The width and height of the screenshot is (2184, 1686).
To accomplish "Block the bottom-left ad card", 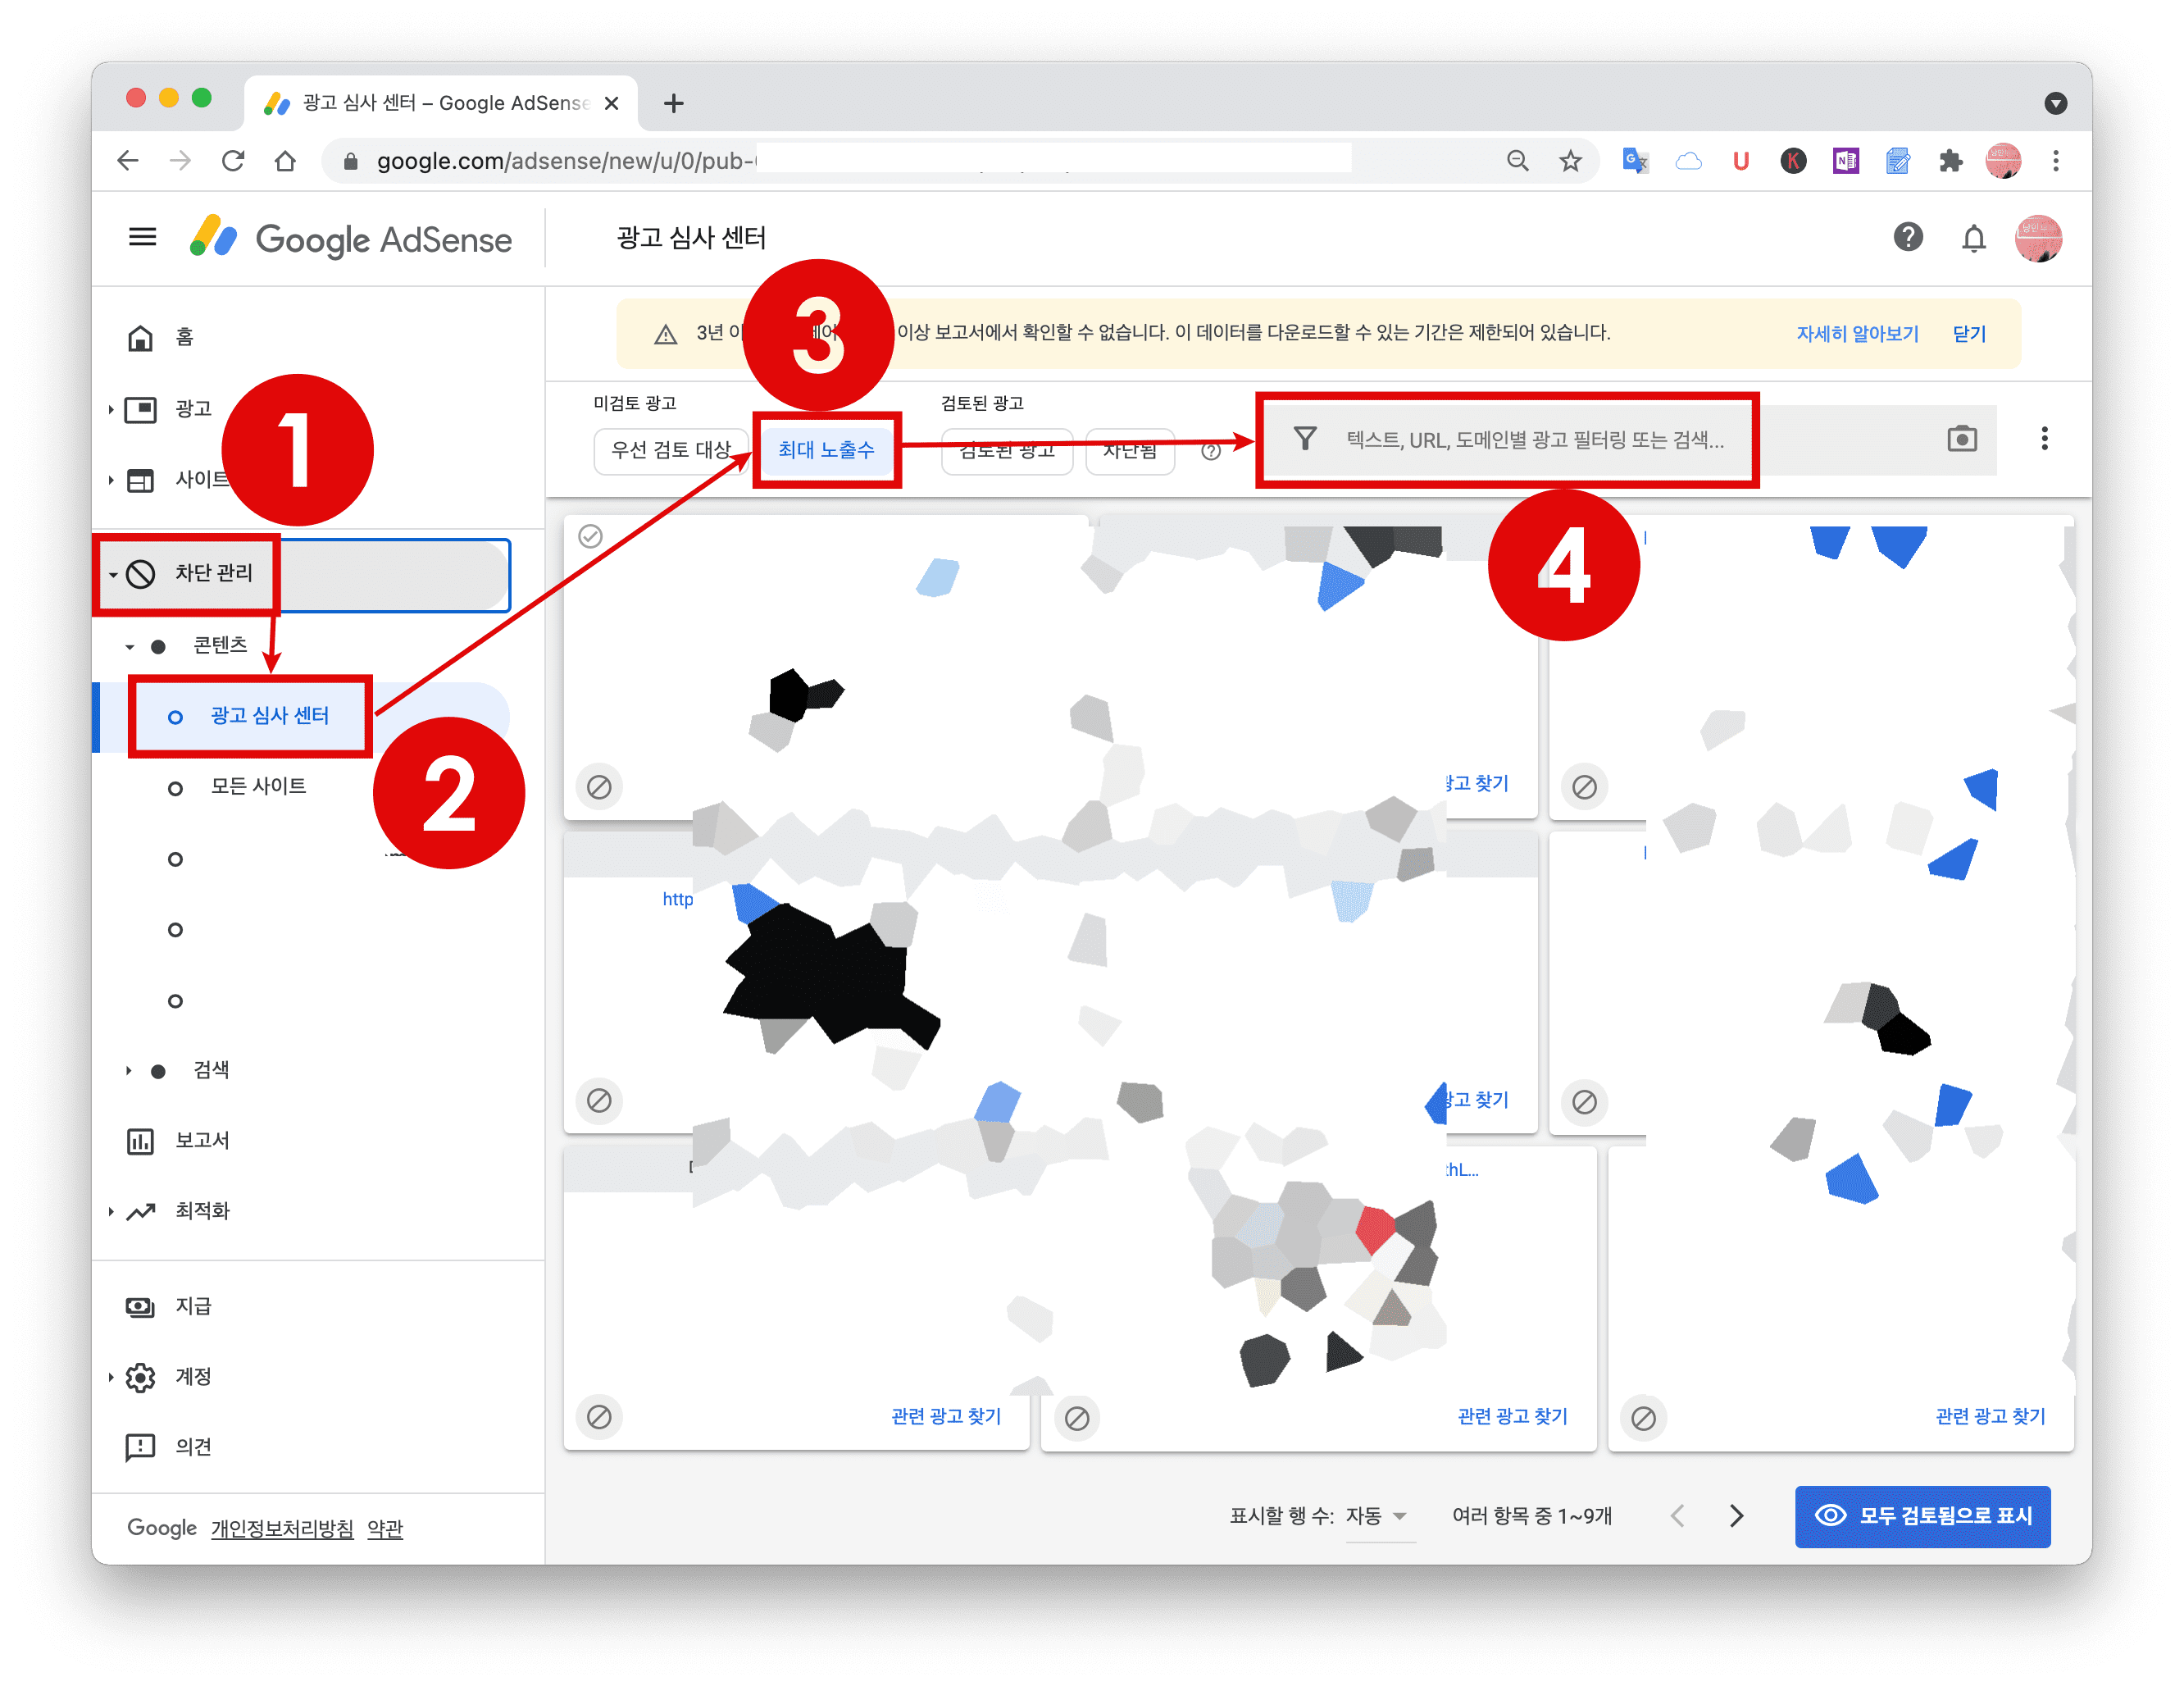I will click(599, 1417).
